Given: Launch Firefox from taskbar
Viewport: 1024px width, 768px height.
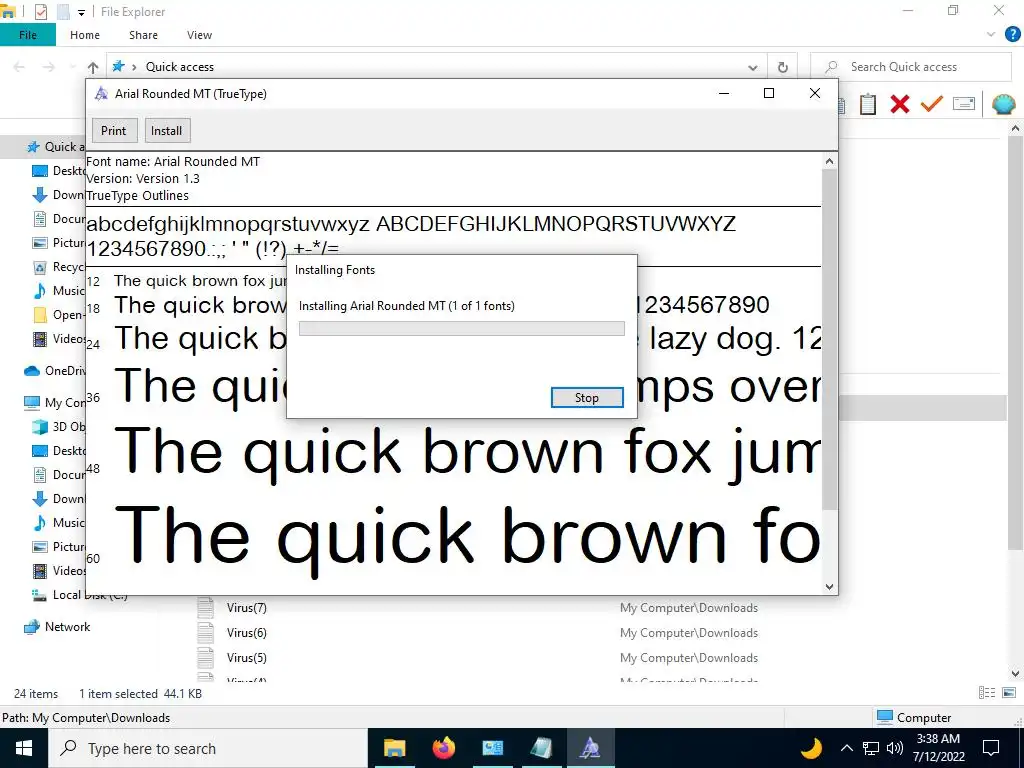Looking at the screenshot, I should click(443, 748).
